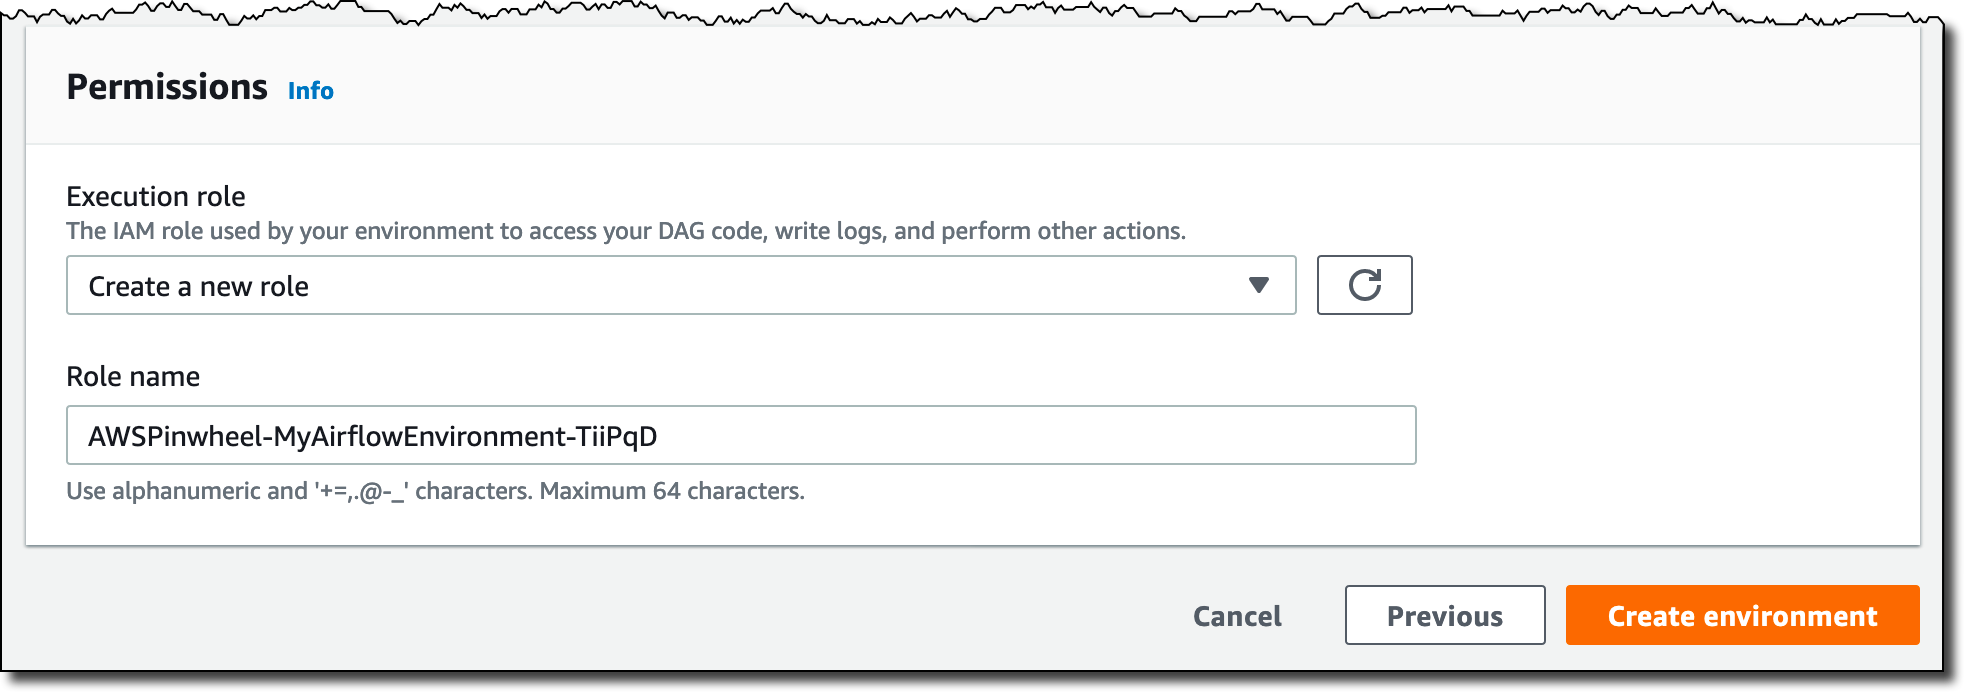1964x692 pixels.
Task: Expand the Execution role dropdown
Action: pos(680,285)
